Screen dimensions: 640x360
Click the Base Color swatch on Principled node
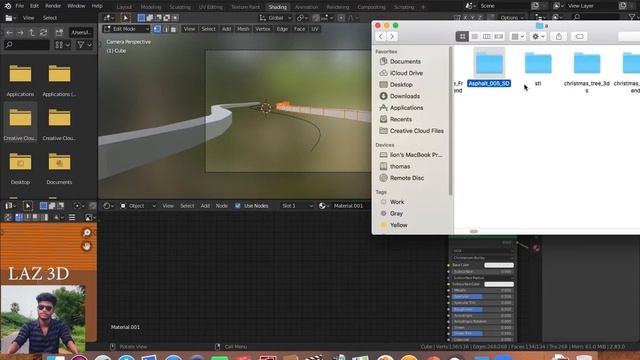coord(499,265)
